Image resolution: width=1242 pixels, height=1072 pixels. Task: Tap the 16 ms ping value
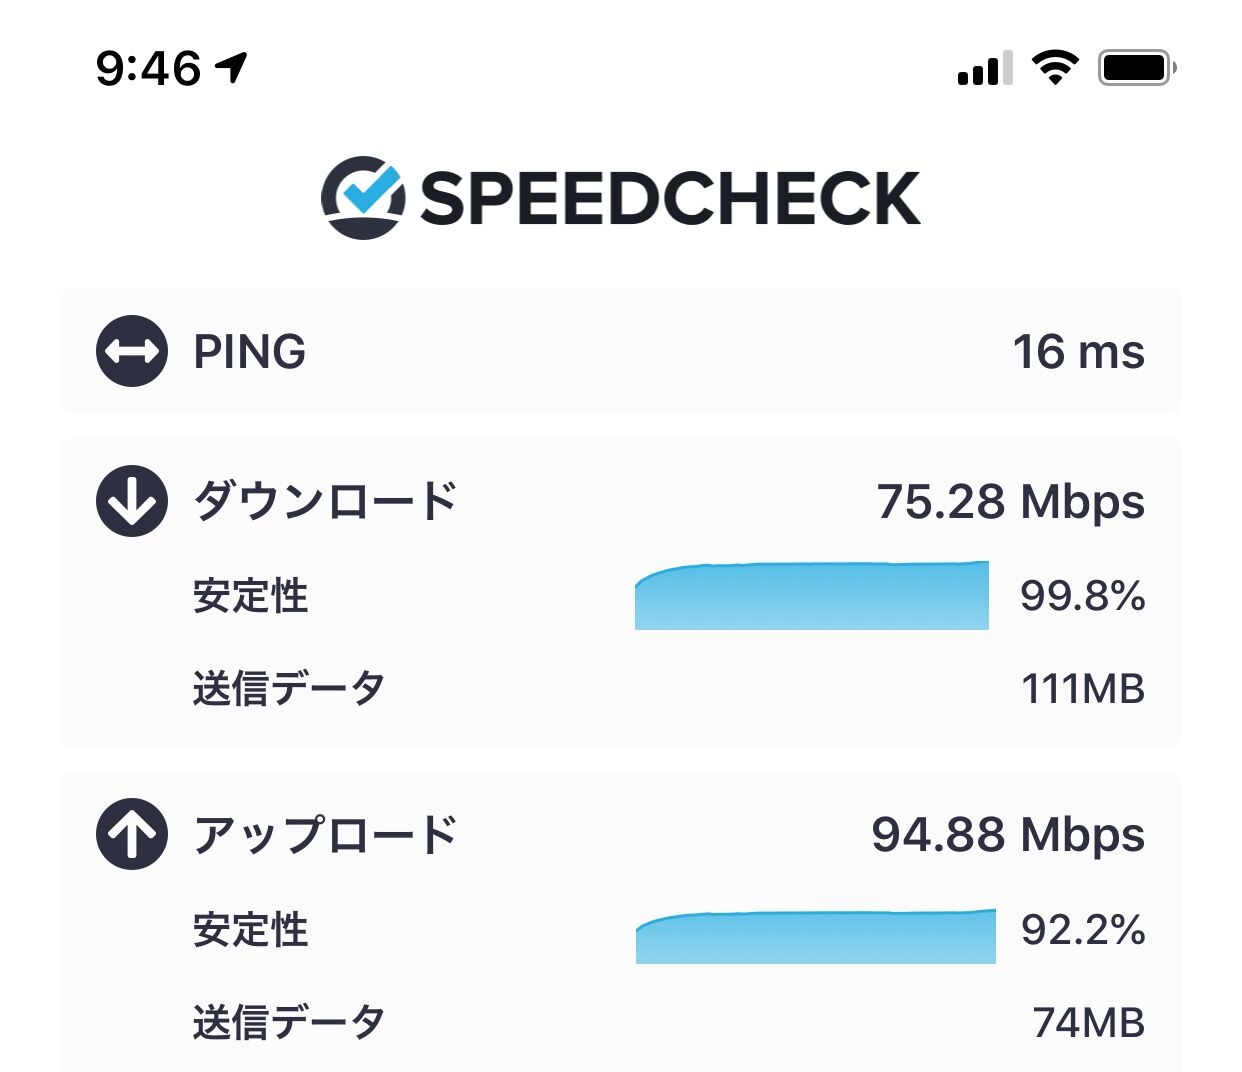click(x=1079, y=352)
